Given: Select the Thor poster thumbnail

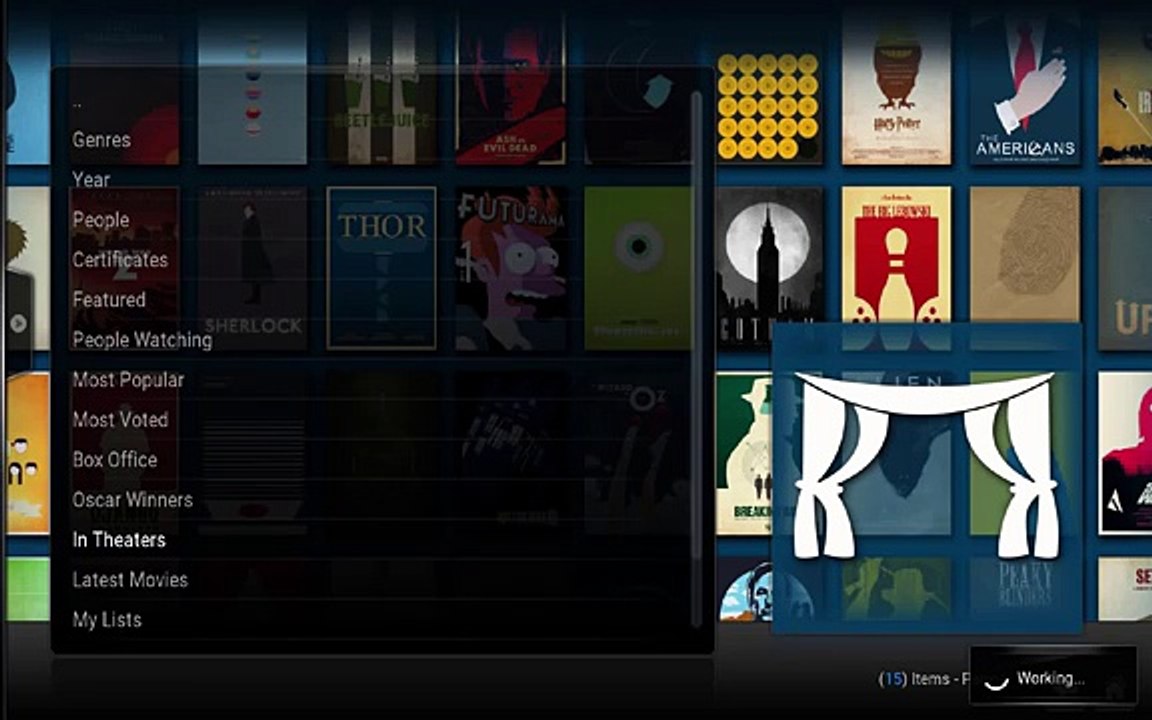Looking at the screenshot, I should pyautogui.click(x=381, y=268).
